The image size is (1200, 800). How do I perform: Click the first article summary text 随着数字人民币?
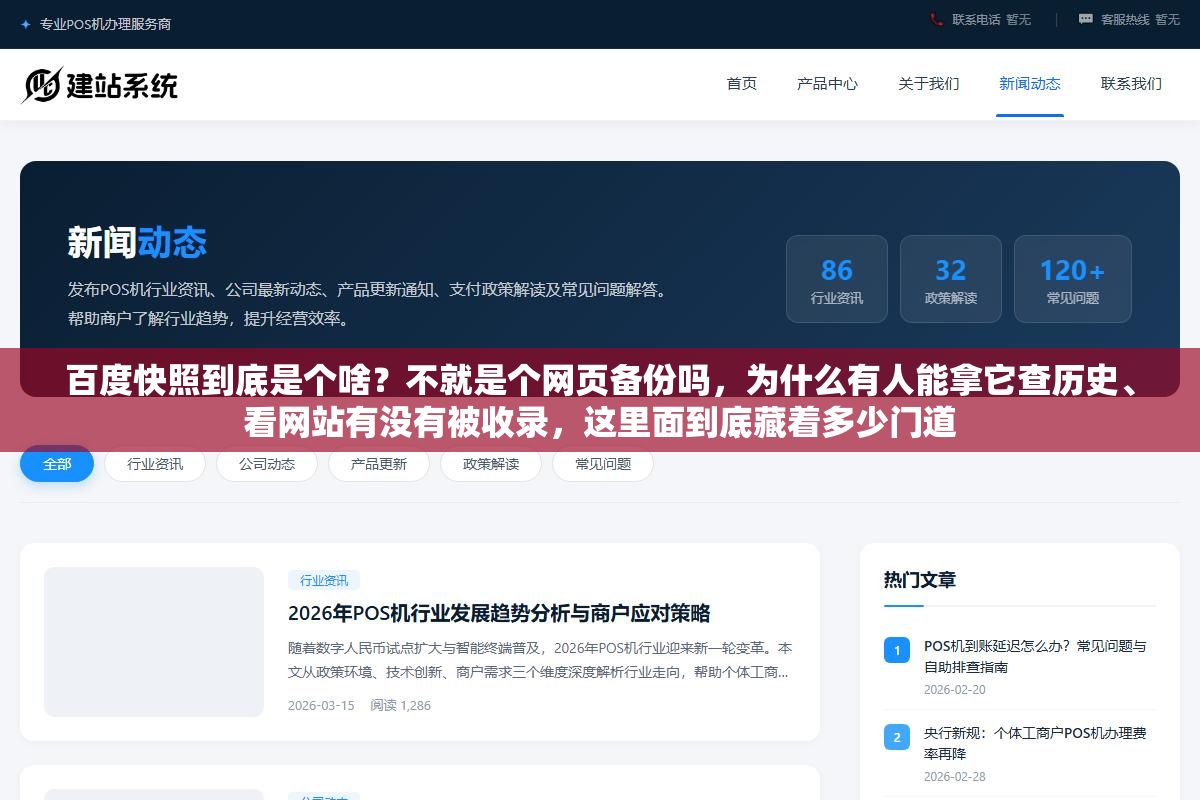coord(540,660)
